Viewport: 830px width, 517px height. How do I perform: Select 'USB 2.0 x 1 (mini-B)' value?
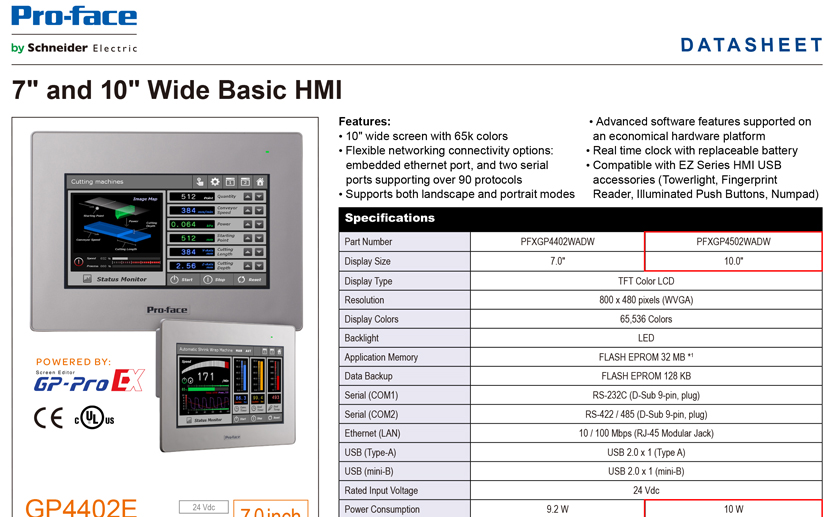(x=646, y=471)
